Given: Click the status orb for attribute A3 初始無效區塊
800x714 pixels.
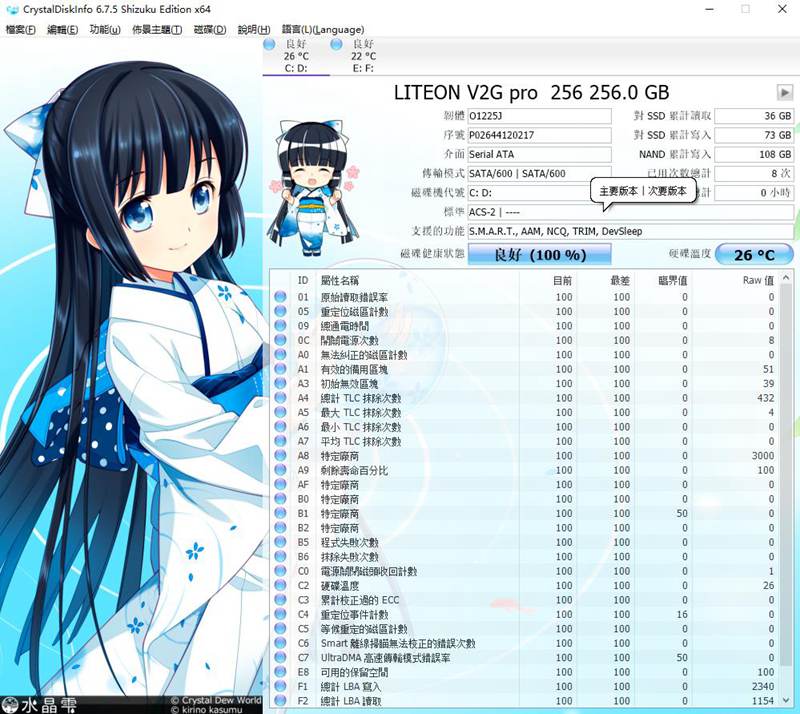Looking at the screenshot, I should point(280,383).
